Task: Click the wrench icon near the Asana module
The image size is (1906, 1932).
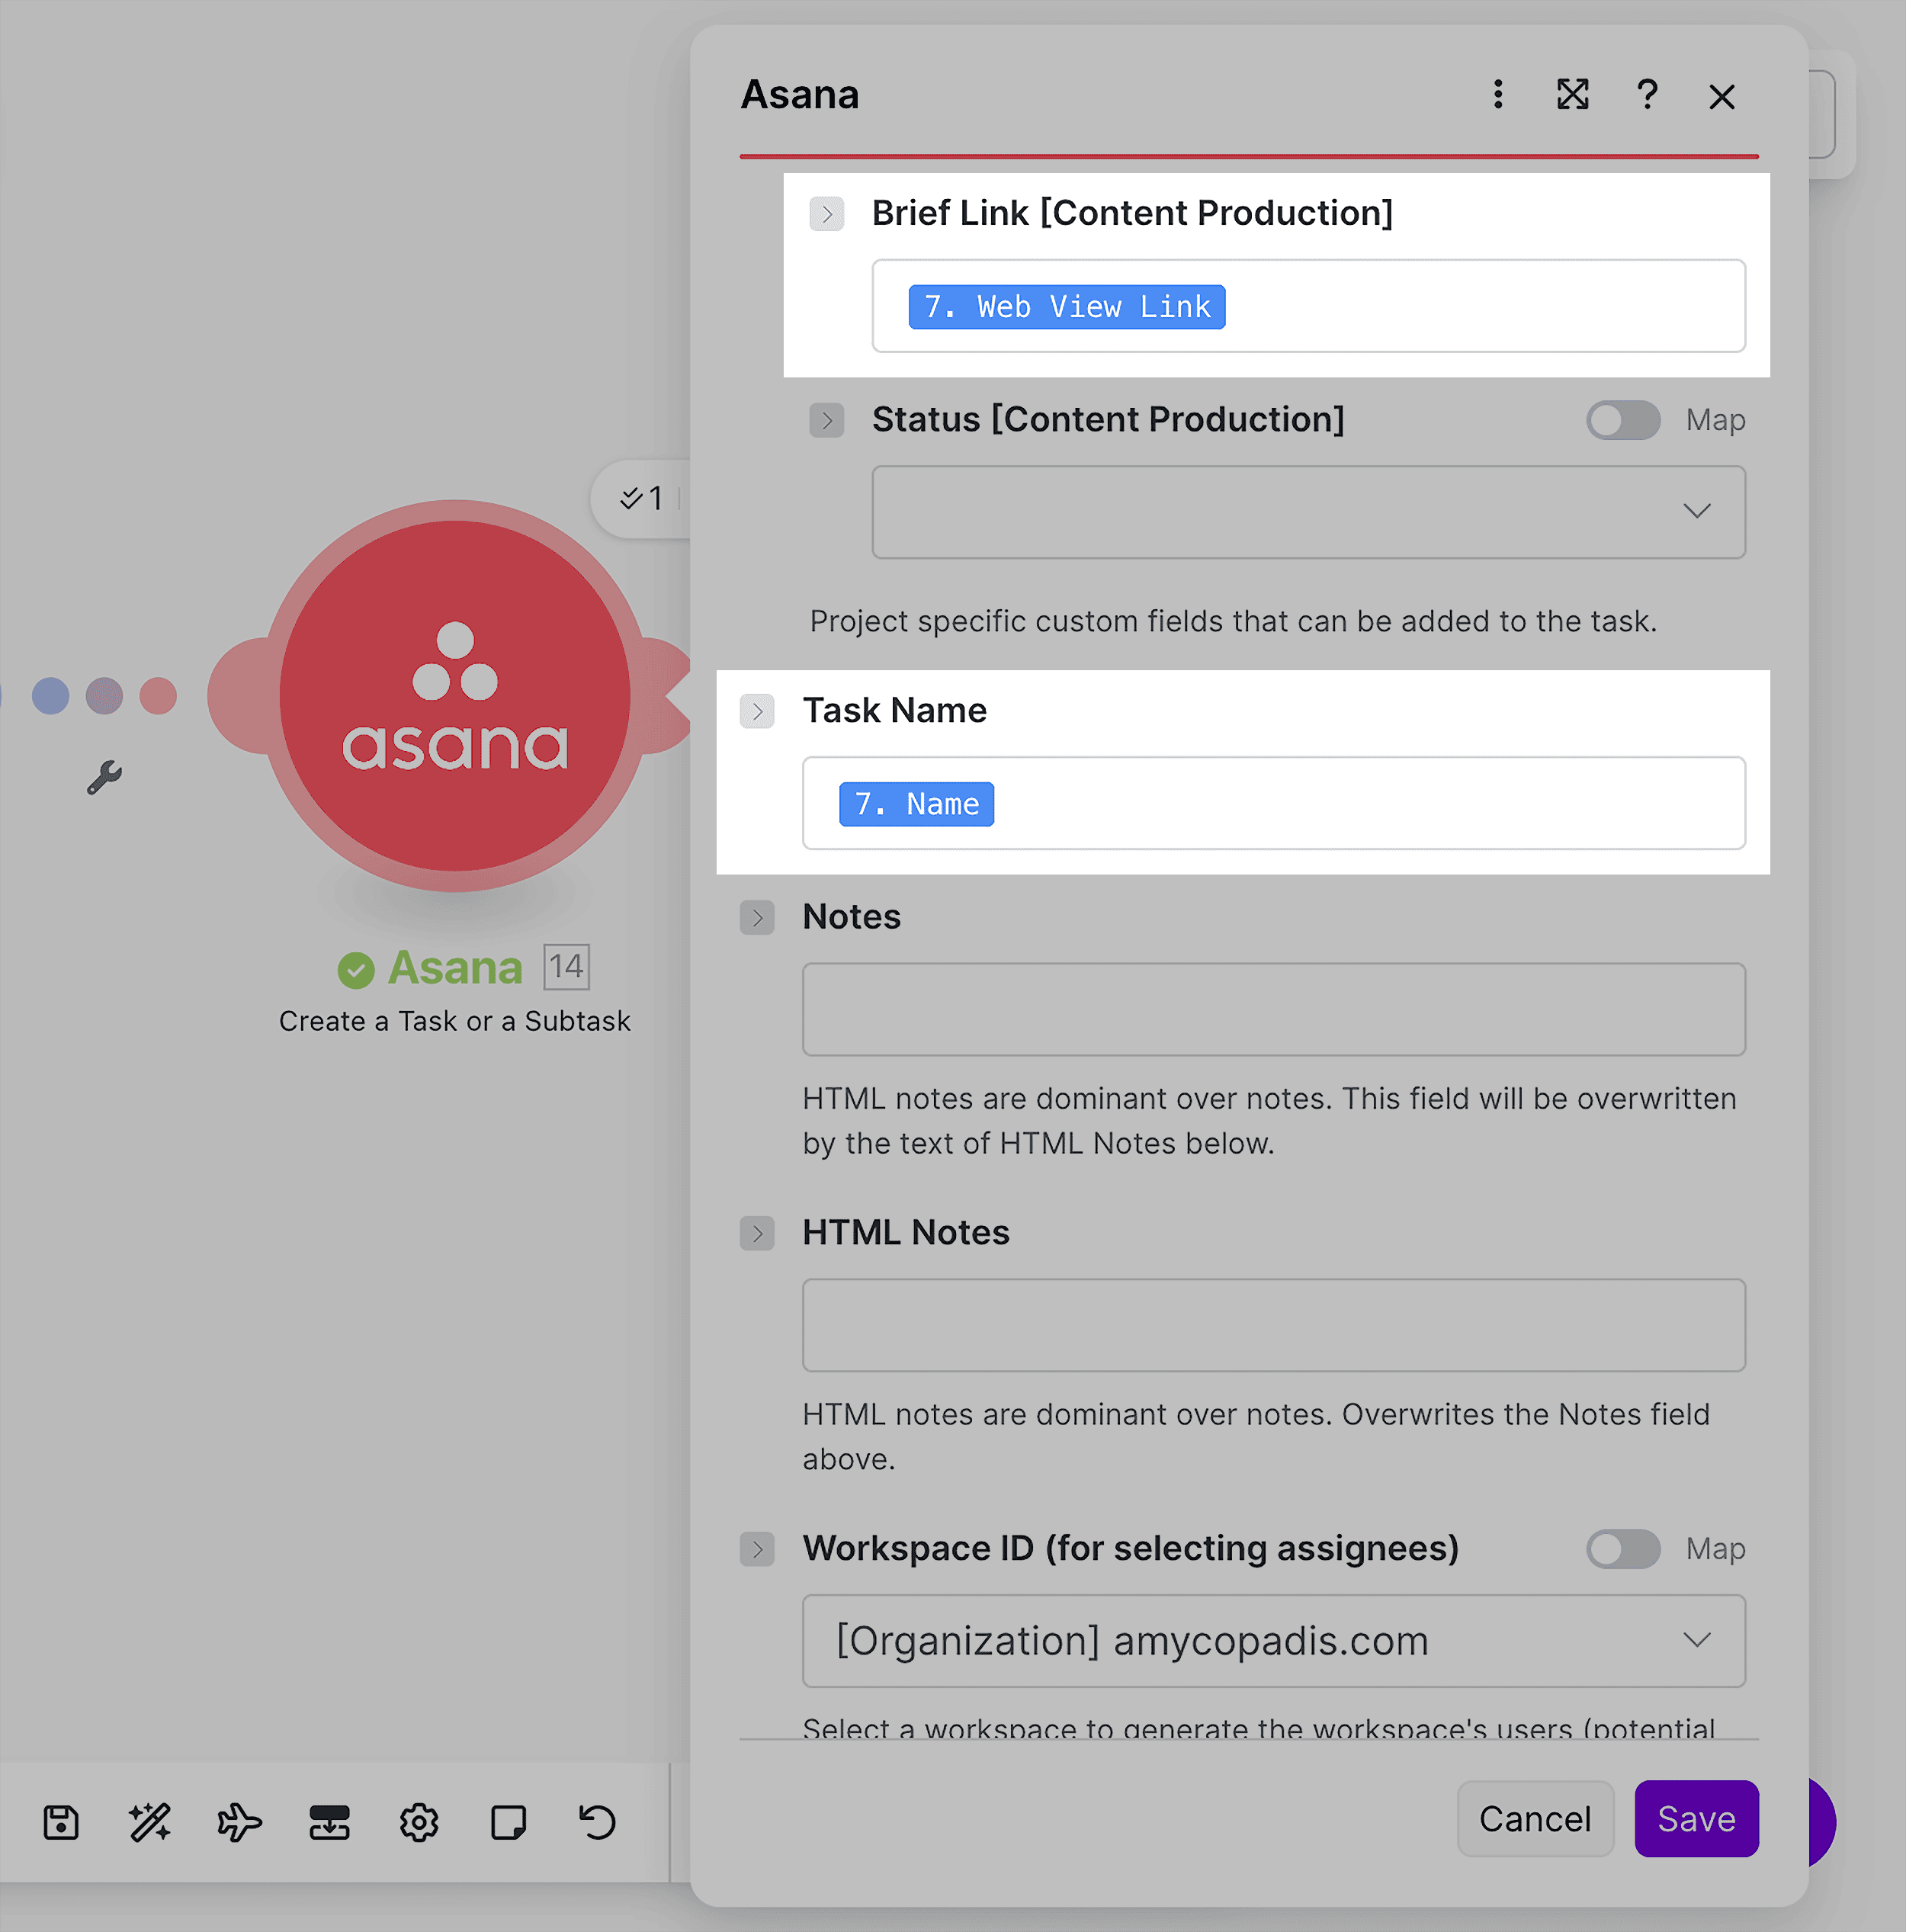Action: click(x=105, y=777)
